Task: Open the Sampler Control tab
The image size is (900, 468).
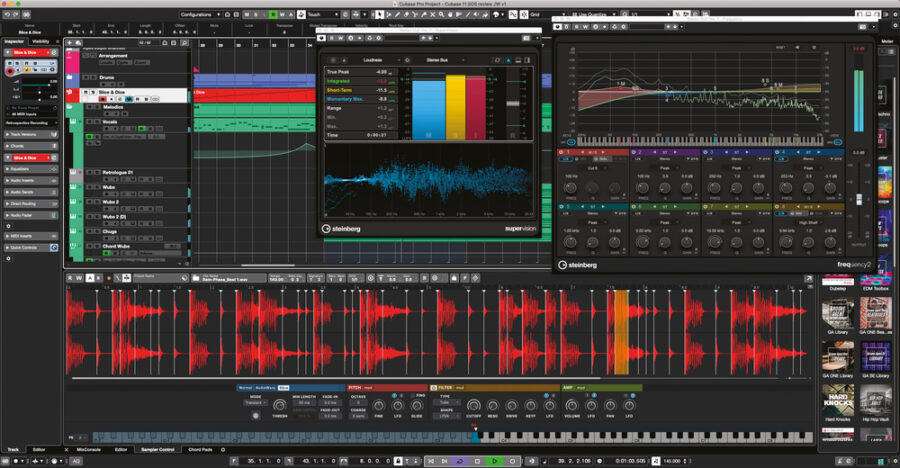Action: (158, 450)
